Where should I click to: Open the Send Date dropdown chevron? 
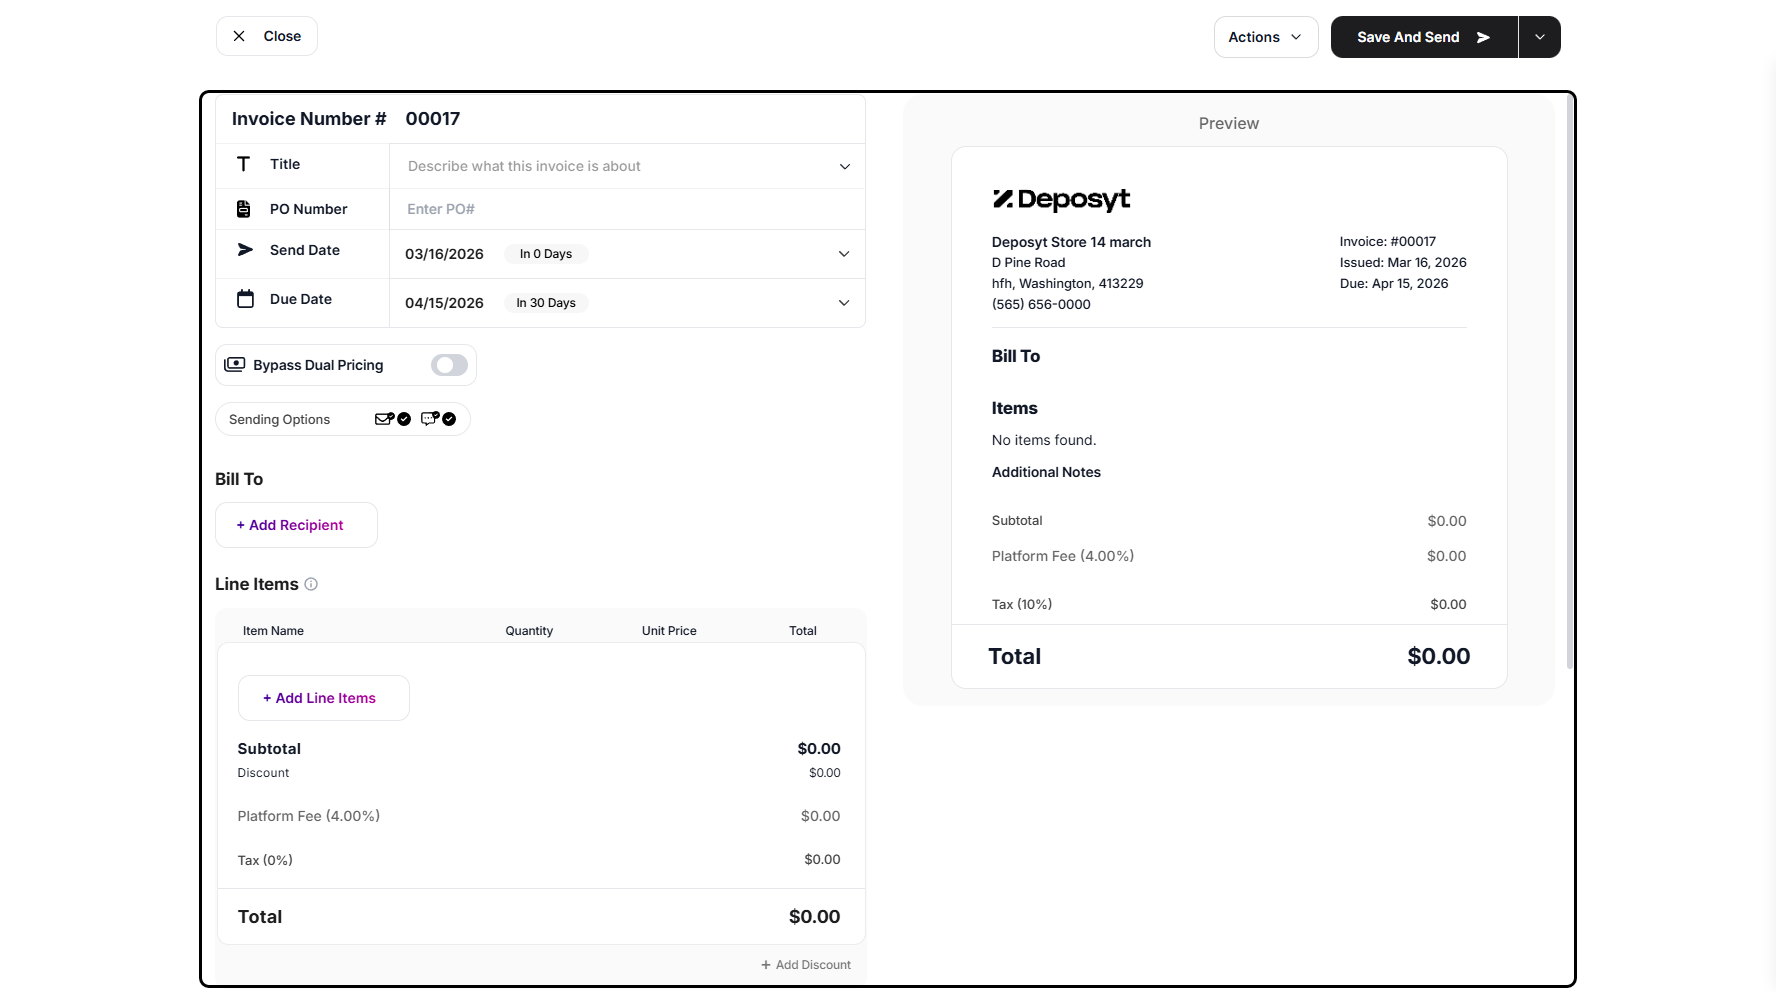[844, 254]
